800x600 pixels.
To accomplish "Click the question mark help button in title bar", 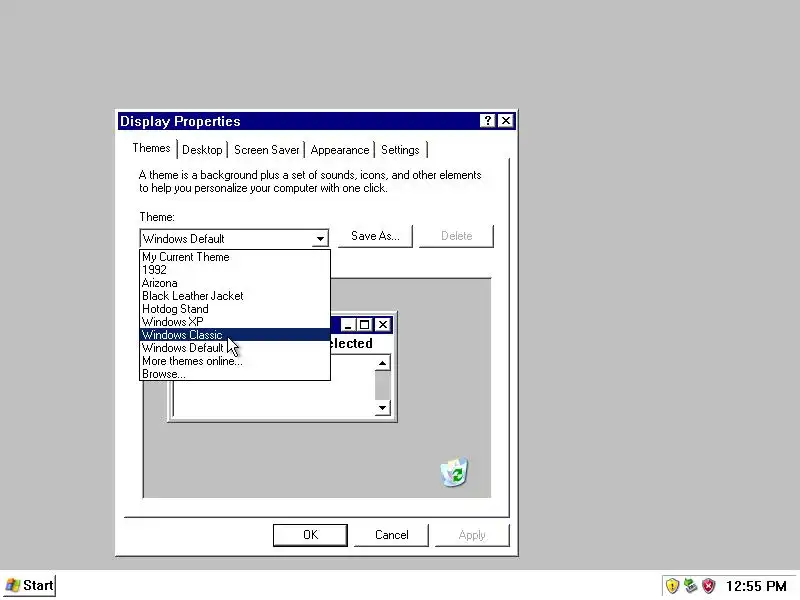I will (x=487, y=120).
